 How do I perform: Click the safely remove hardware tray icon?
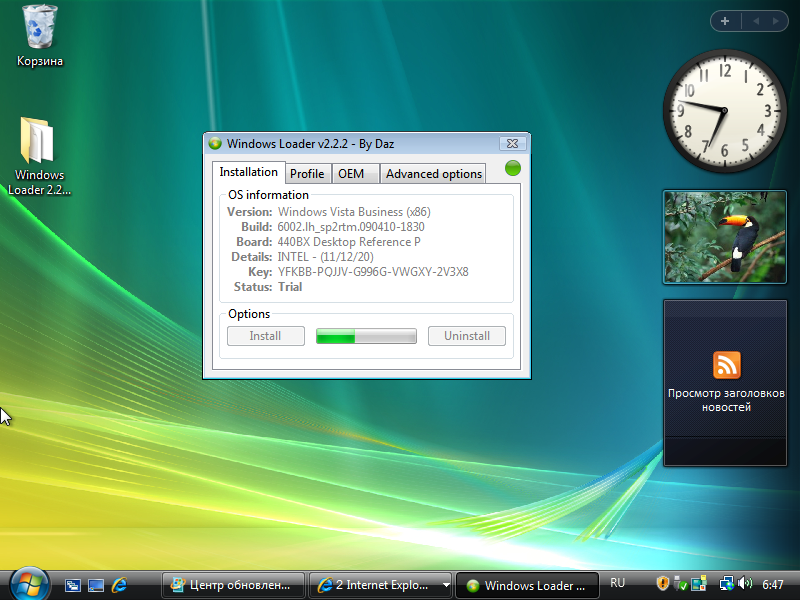pyautogui.click(x=680, y=583)
